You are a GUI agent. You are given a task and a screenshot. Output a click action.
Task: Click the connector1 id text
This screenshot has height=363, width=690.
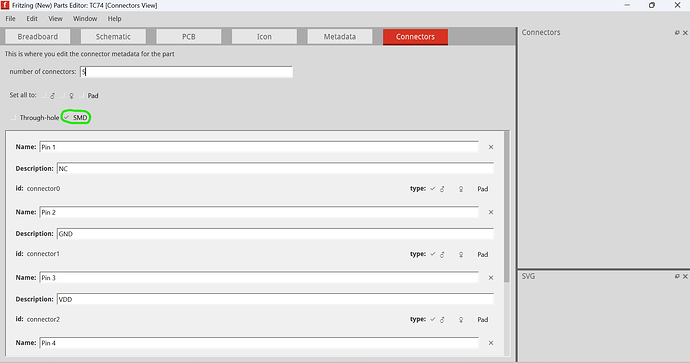[43, 254]
